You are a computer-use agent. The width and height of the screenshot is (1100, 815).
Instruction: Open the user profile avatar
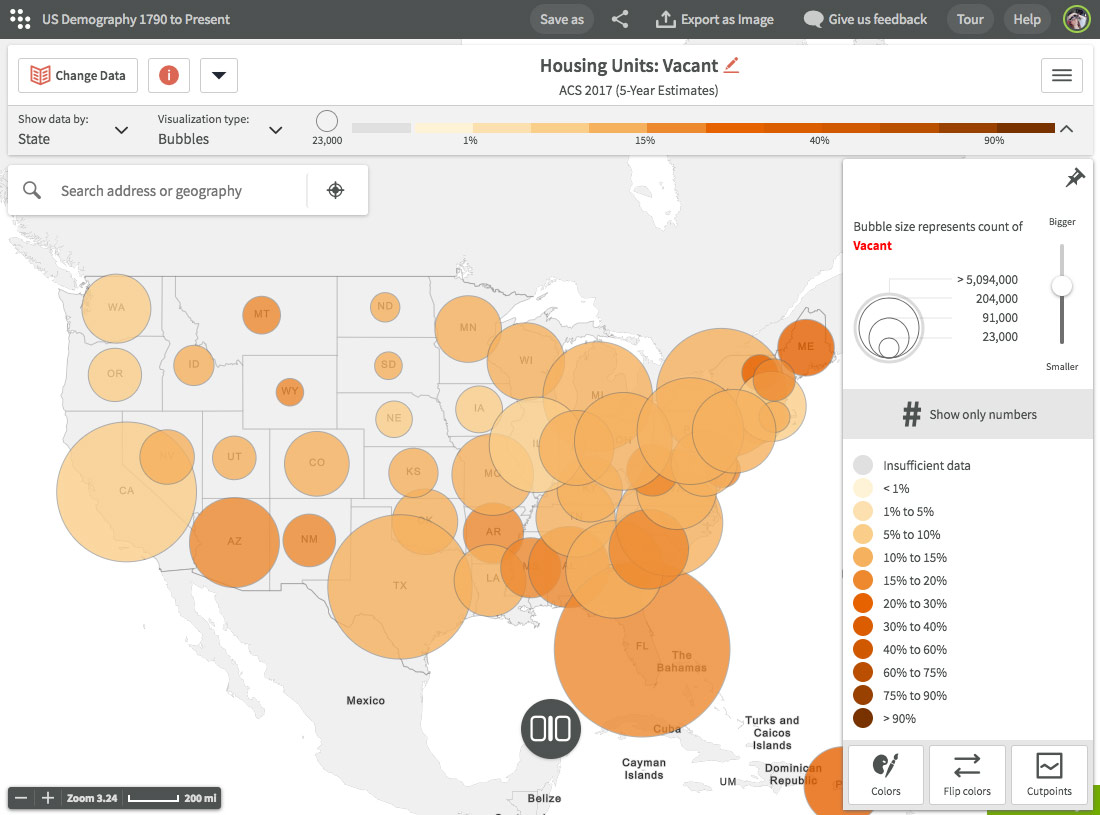click(x=1076, y=19)
